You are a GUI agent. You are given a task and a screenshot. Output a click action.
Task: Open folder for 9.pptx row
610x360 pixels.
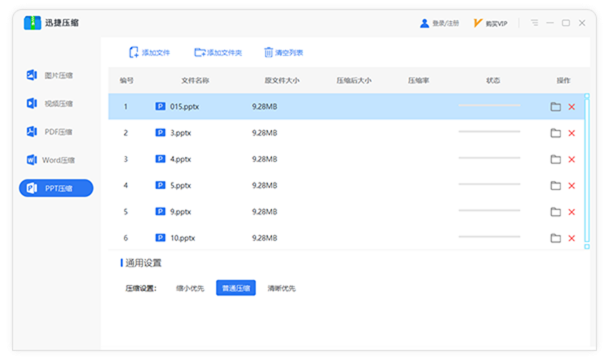pyautogui.click(x=556, y=212)
